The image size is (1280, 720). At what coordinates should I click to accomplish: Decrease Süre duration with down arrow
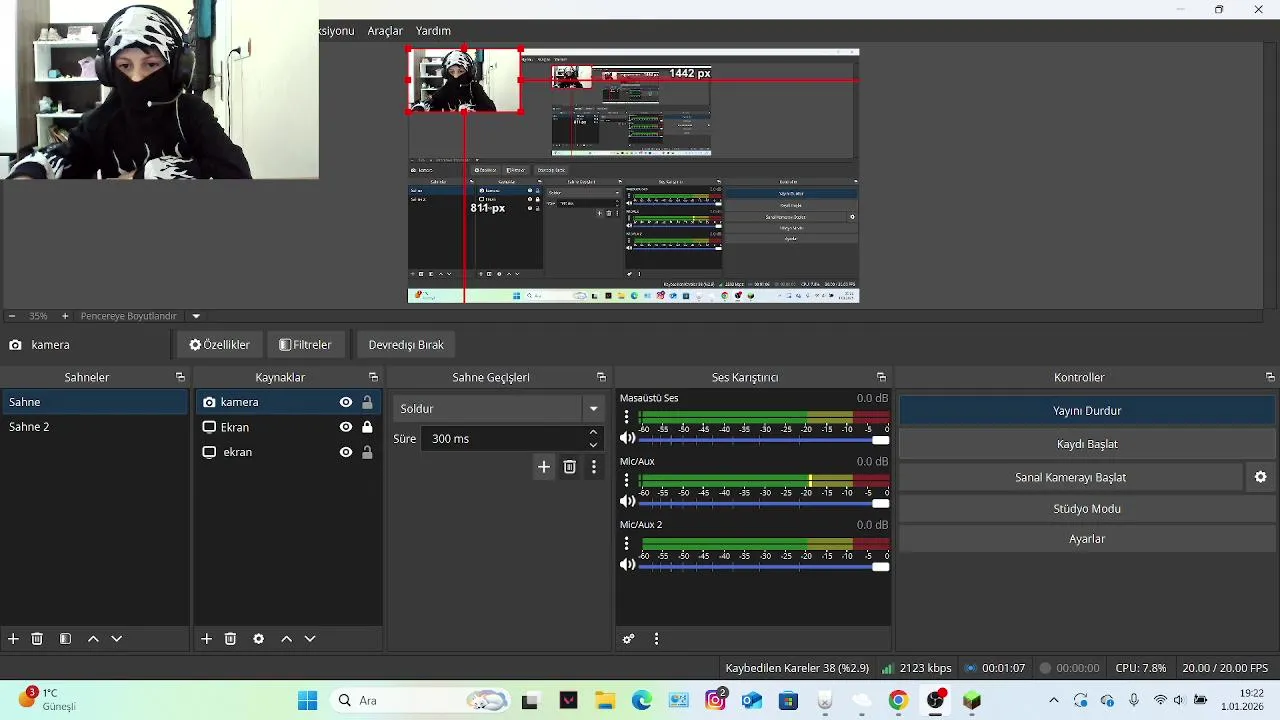pos(593,445)
